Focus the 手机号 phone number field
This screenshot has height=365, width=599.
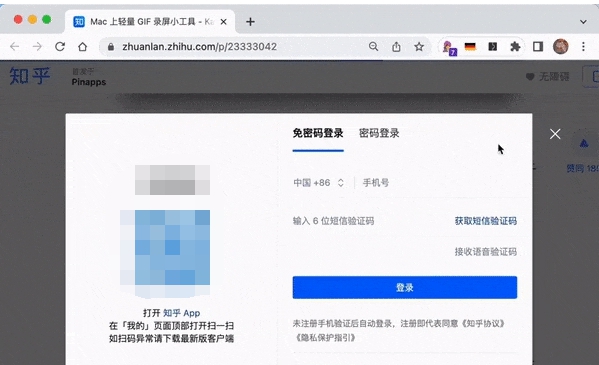click(x=439, y=183)
